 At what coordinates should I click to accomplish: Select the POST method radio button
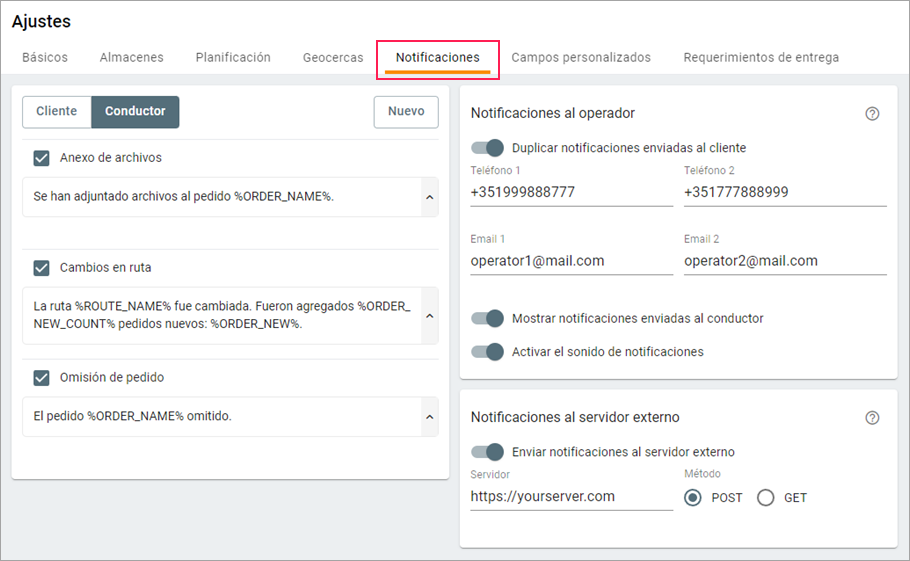tap(692, 498)
